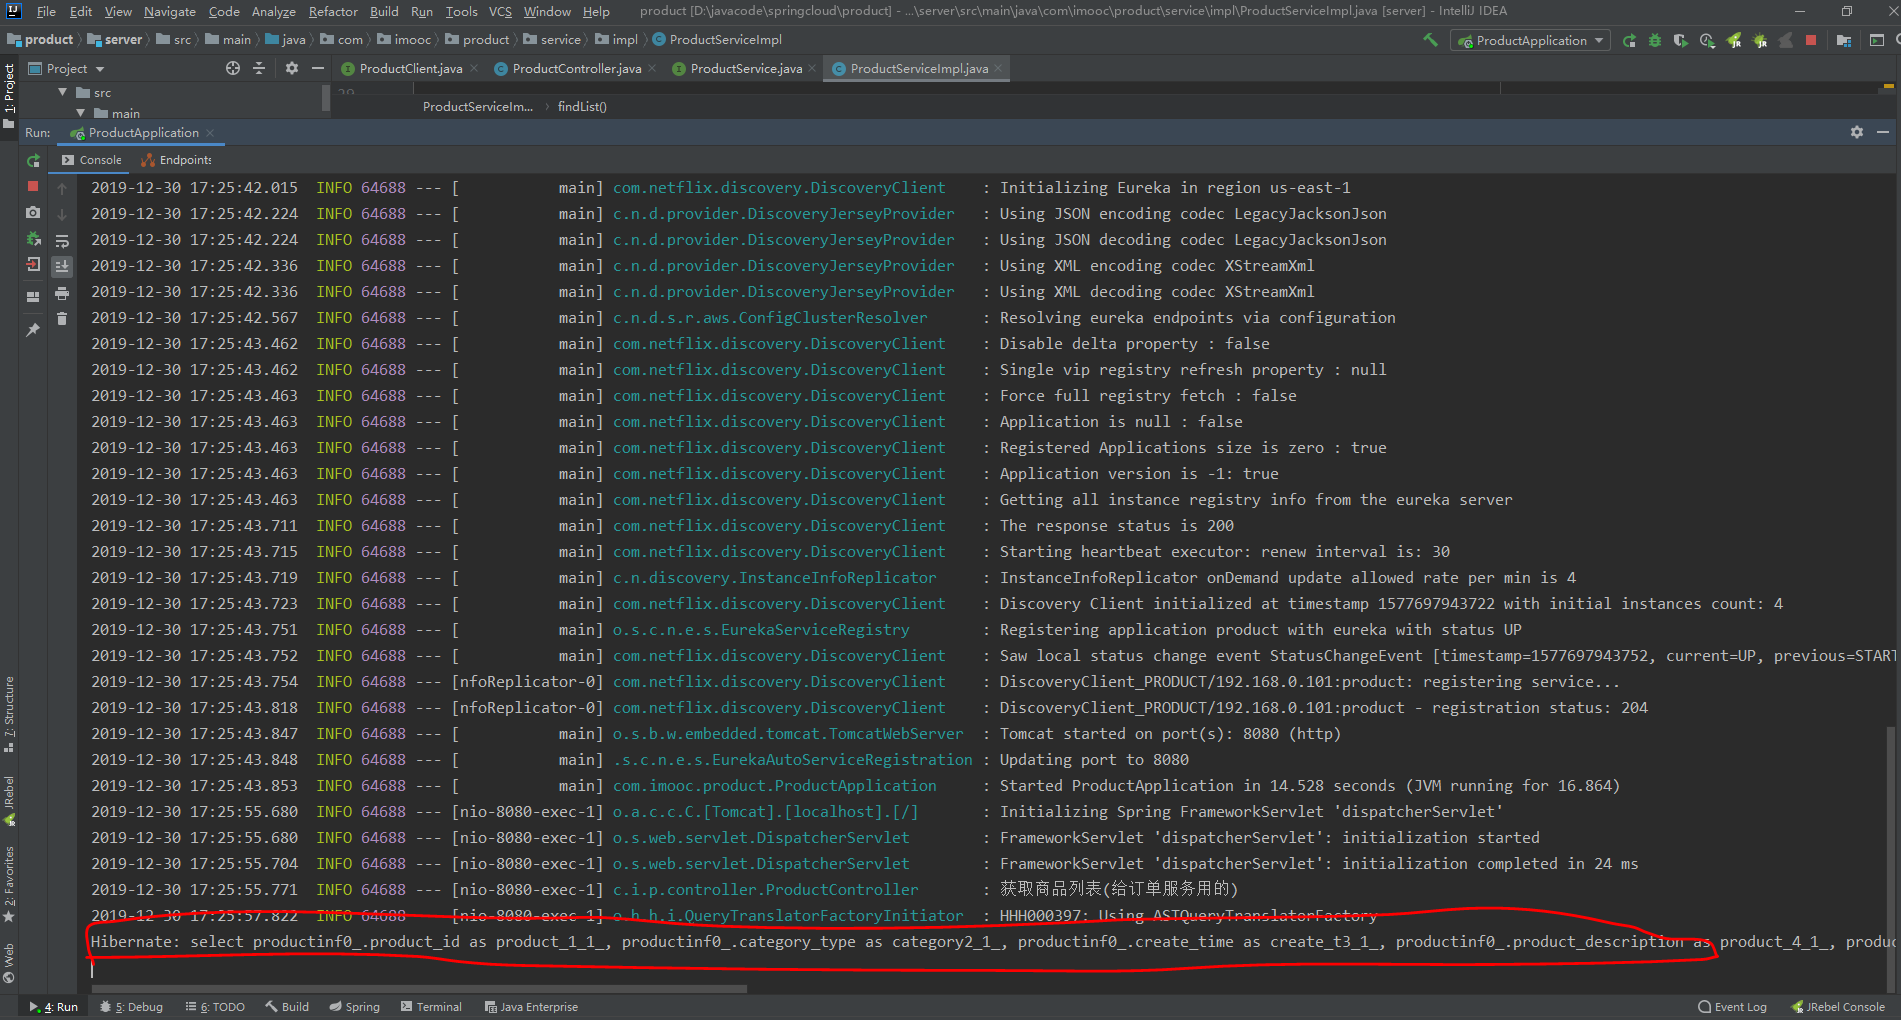Viewport: 1901px width, 1020px height.
Task: Collapse the src folder in project tree
Action: [x=63, y=92]
